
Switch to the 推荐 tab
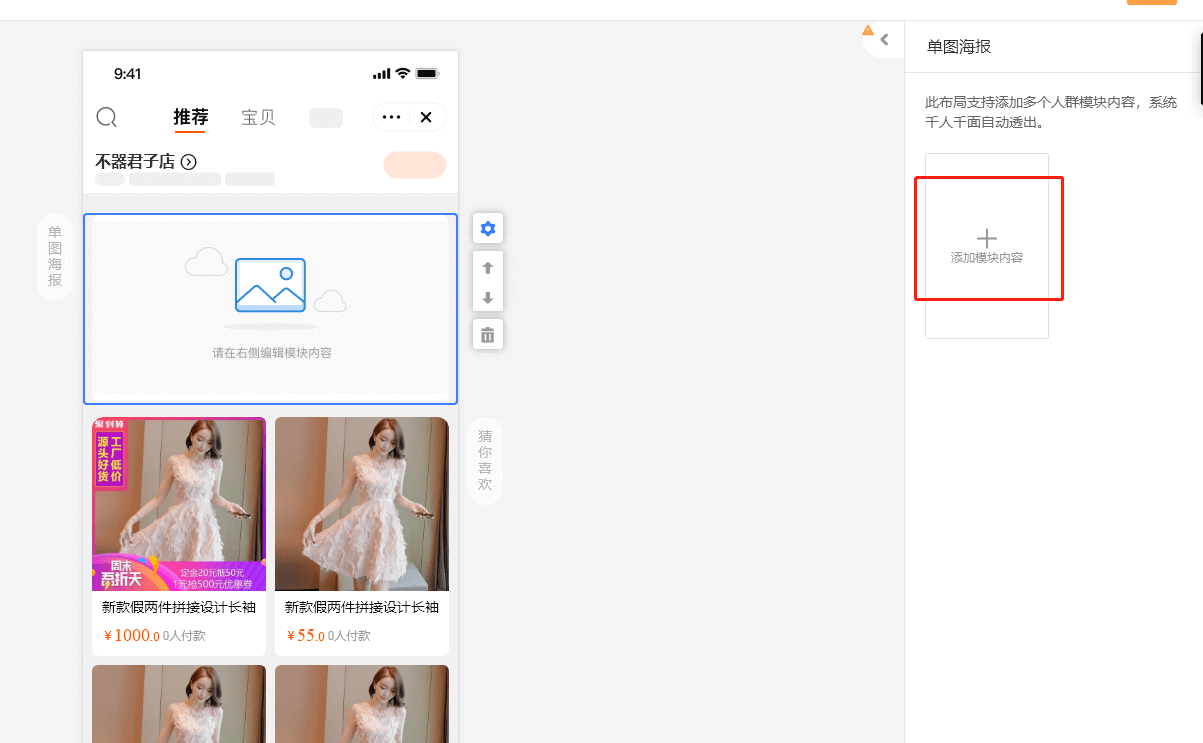[191, 117]
